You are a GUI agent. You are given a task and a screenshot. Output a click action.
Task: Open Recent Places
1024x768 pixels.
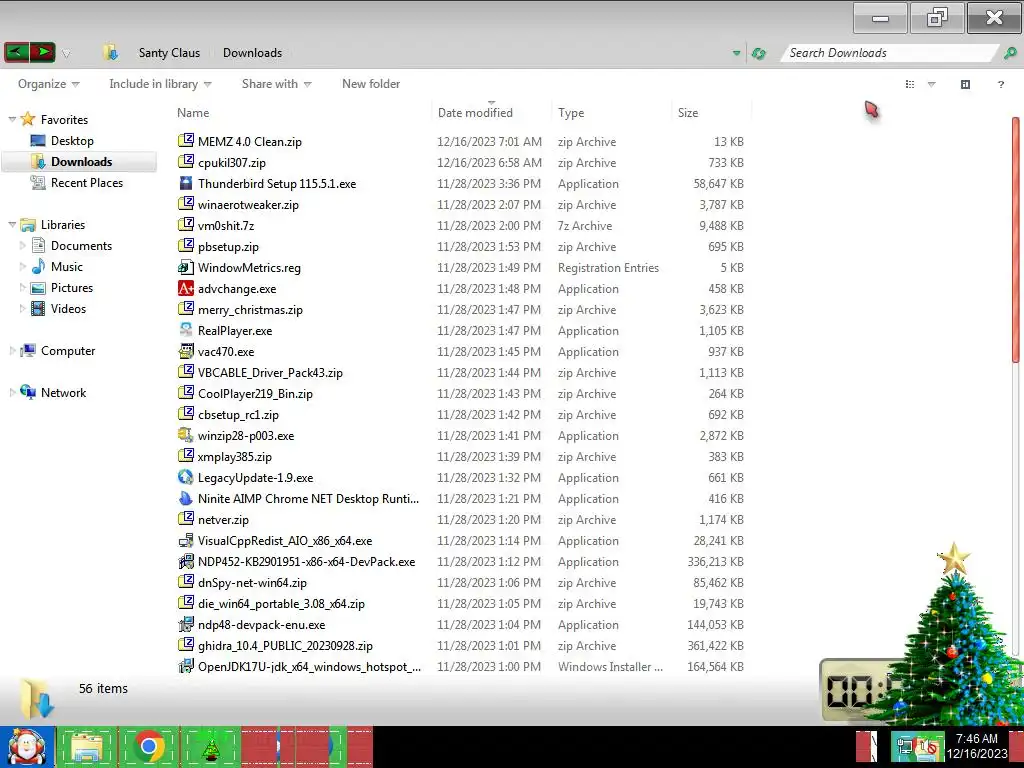(x=87, y=183)
